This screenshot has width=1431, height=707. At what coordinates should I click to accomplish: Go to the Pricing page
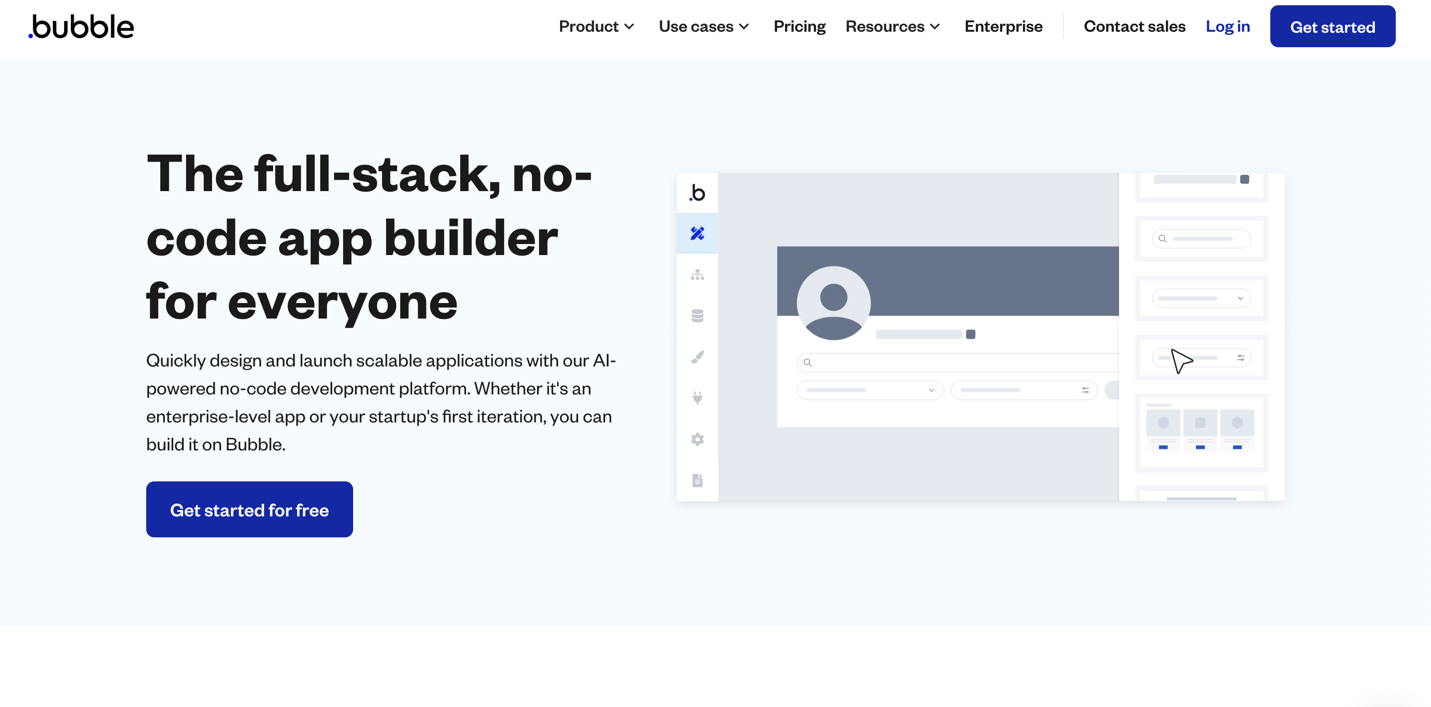pyautogui.click(x=799, y=27)
